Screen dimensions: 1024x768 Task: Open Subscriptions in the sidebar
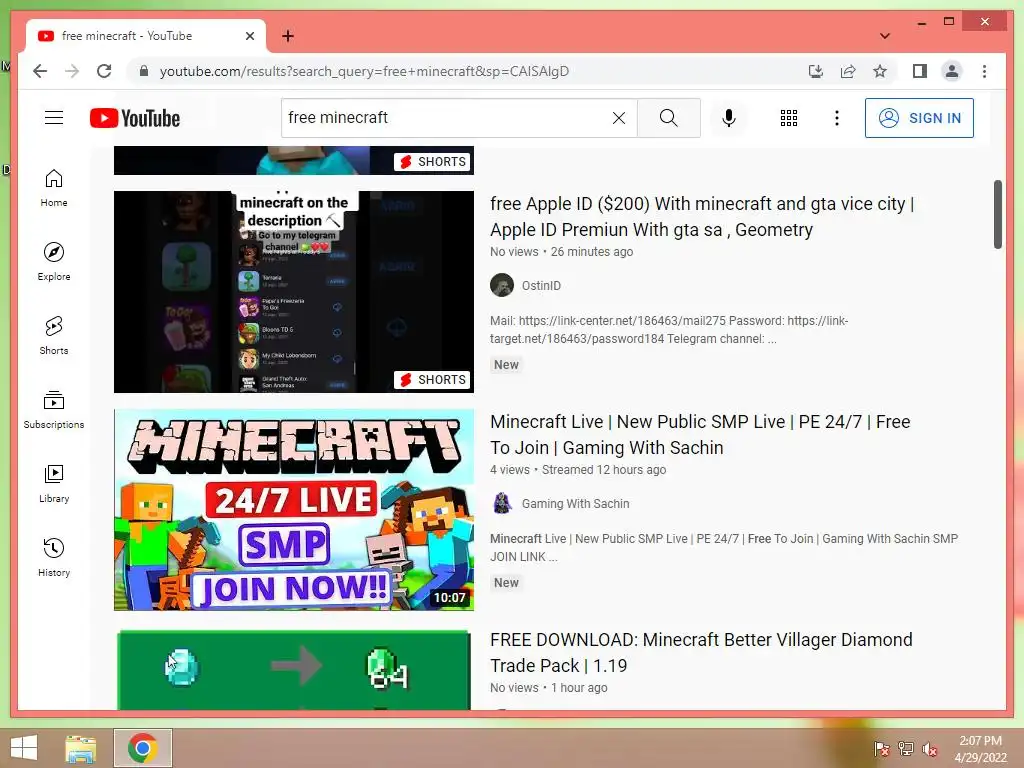tap(54, 409)
